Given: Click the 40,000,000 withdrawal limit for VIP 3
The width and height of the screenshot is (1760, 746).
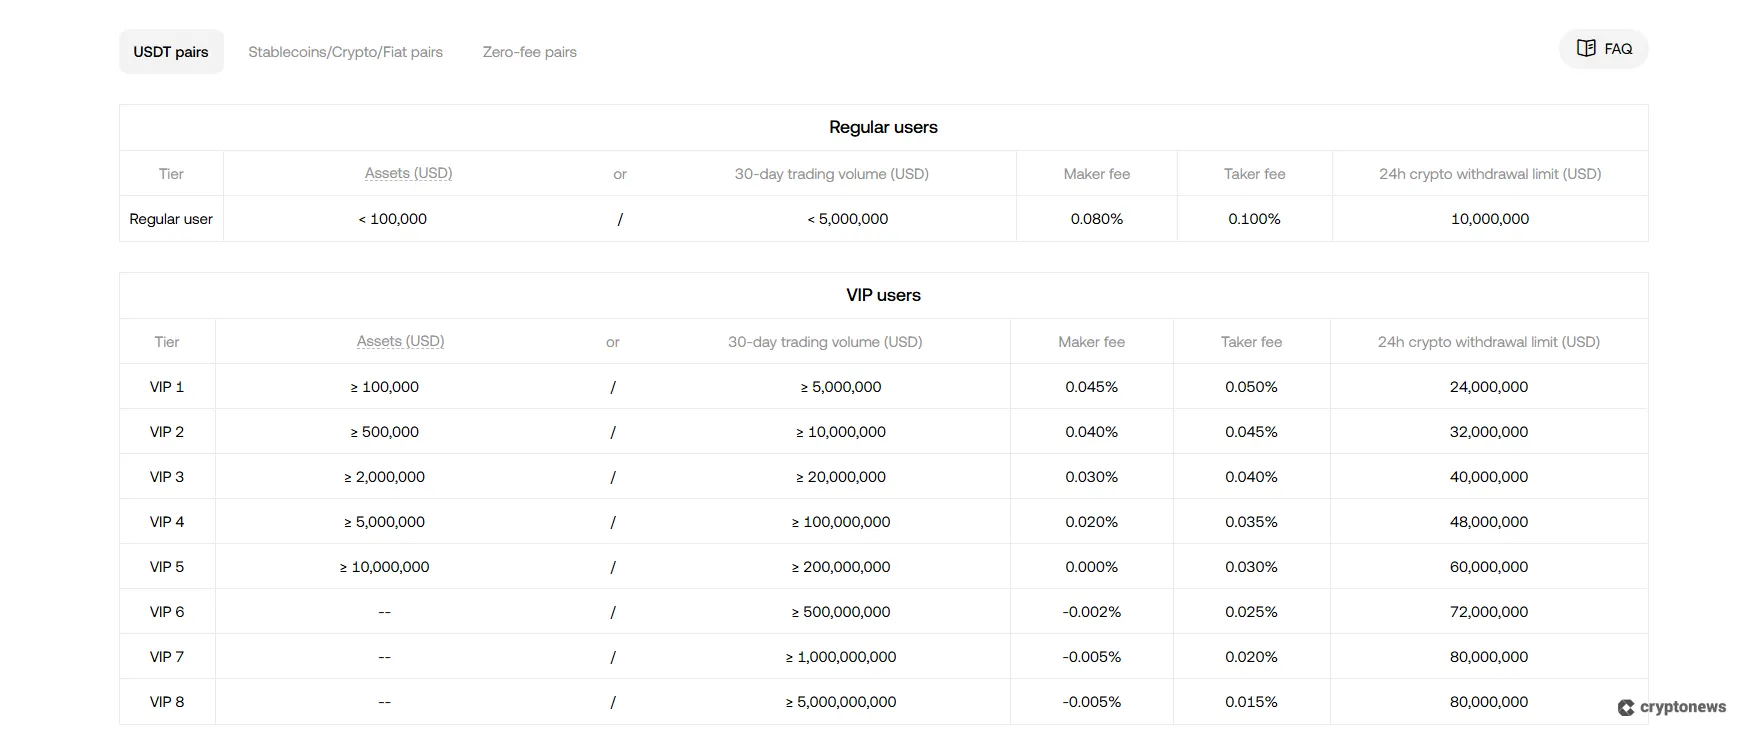Looking at the screenshot, I should [x=1489, y=477].
